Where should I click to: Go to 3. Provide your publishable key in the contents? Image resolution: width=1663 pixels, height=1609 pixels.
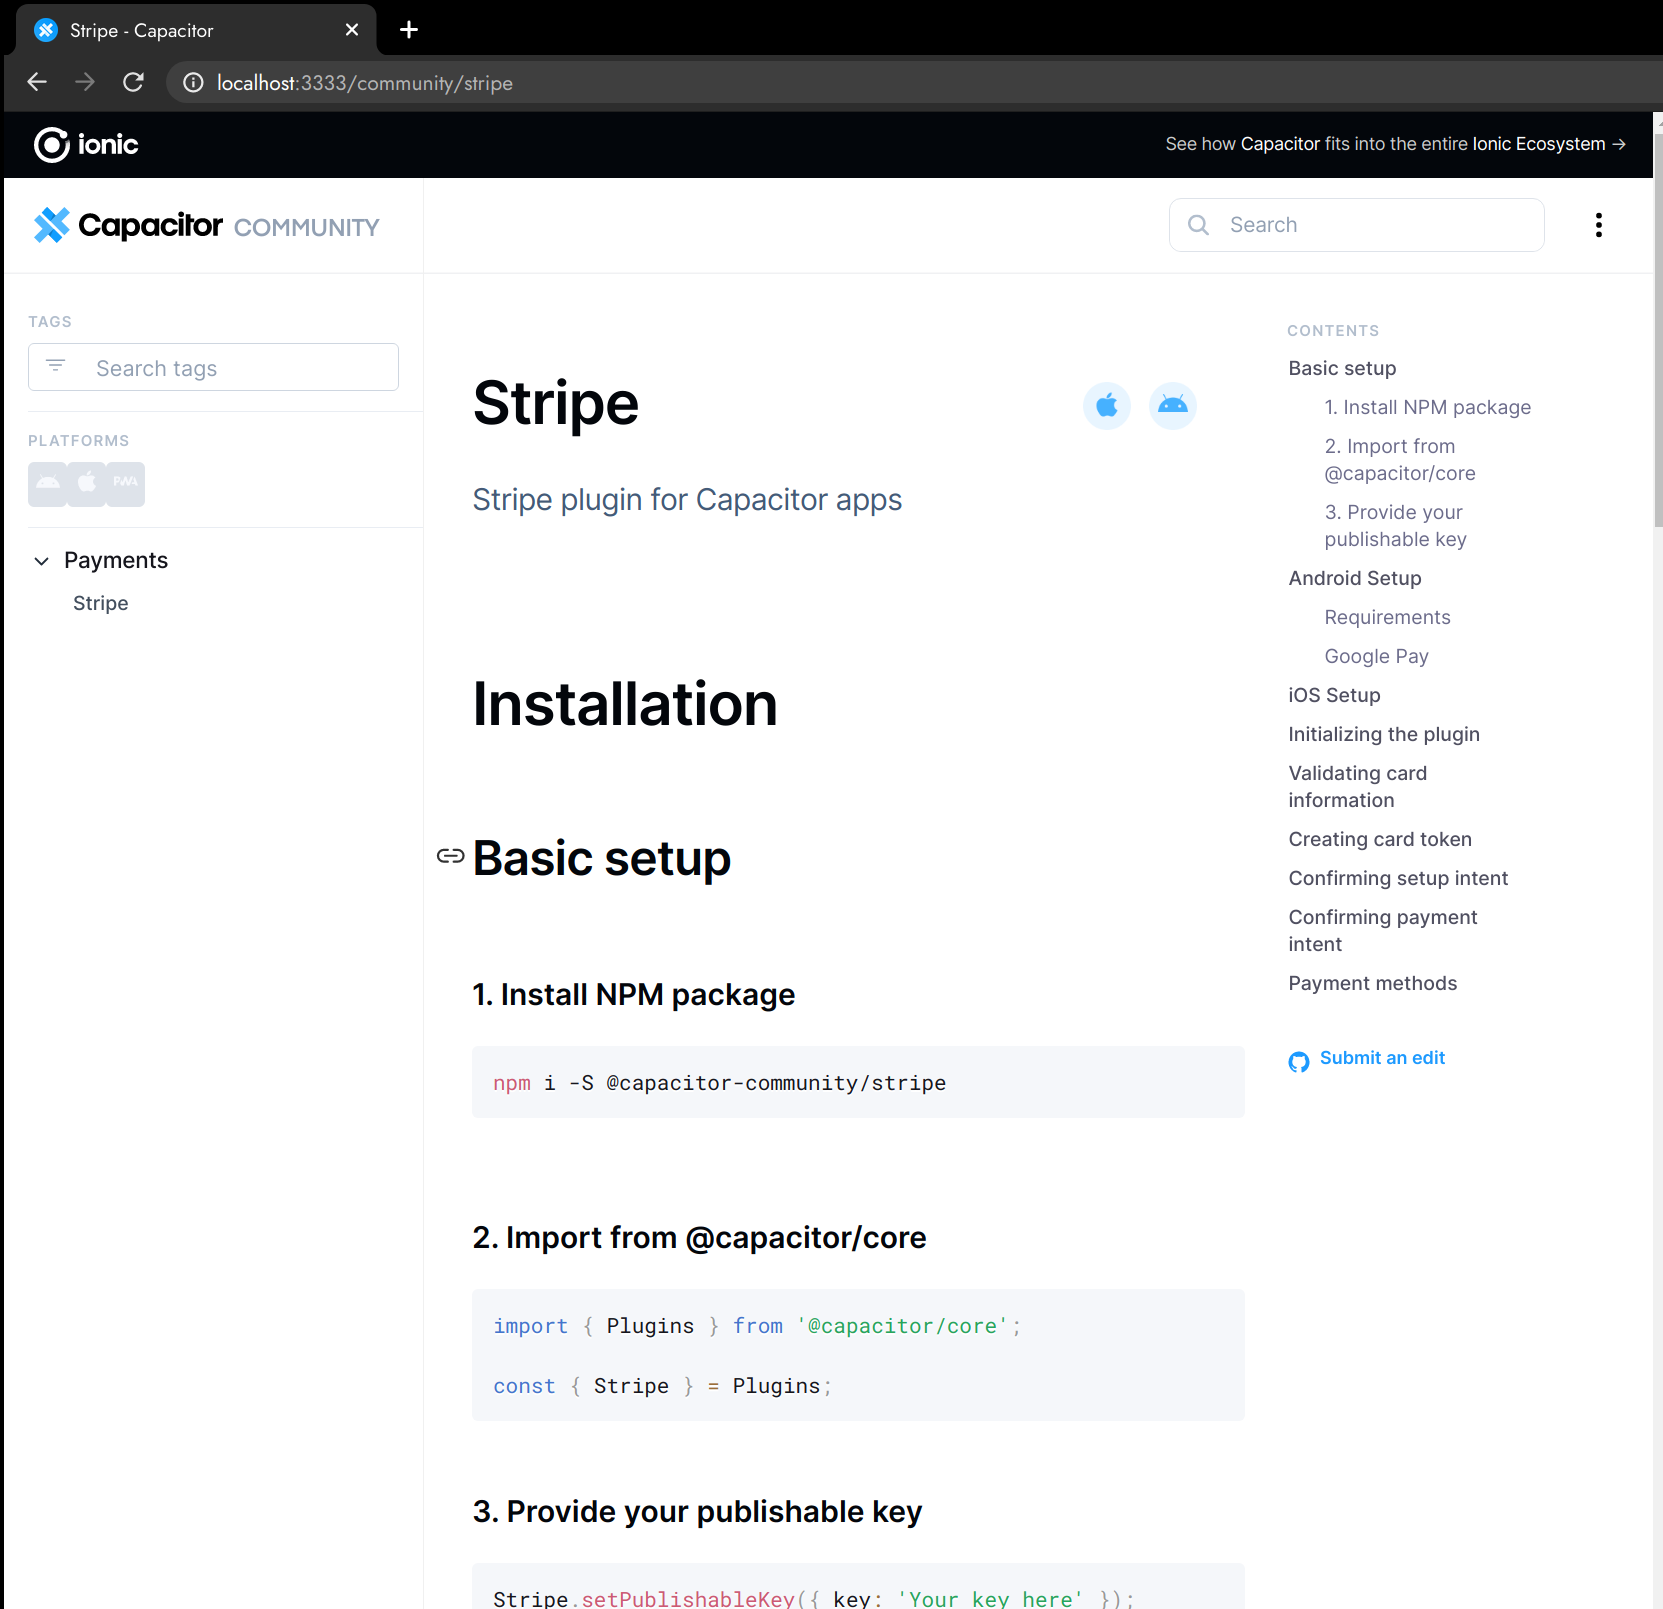(x=1395, y=526)
